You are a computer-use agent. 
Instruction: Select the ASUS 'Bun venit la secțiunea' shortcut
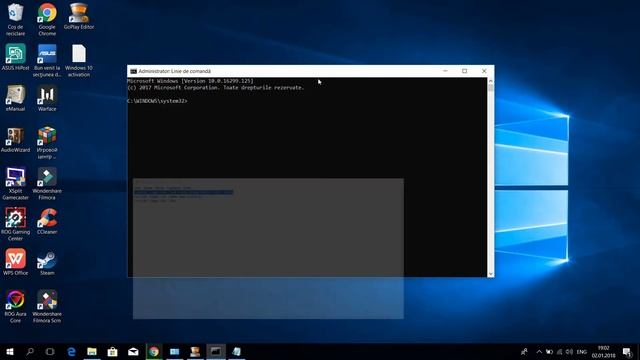(47, 61)
